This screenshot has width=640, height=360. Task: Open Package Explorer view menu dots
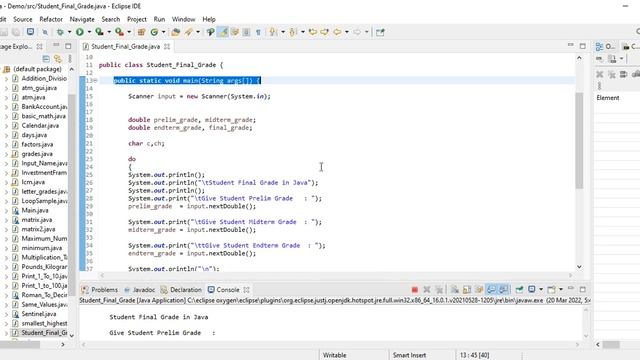[70, 59]
